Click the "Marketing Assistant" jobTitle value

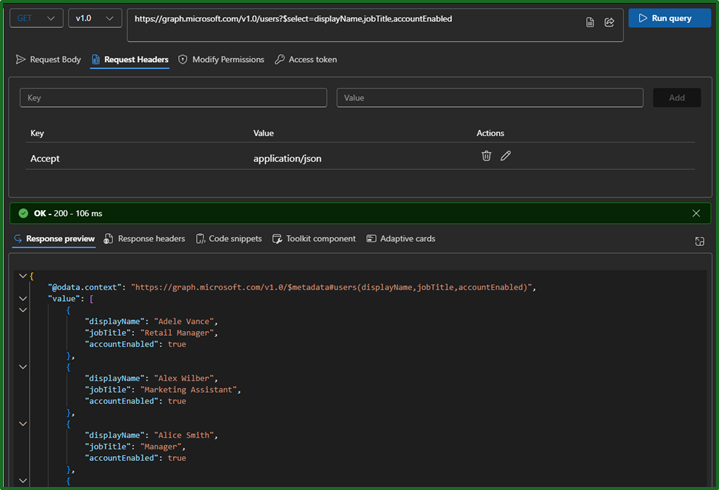coord(188,390)
